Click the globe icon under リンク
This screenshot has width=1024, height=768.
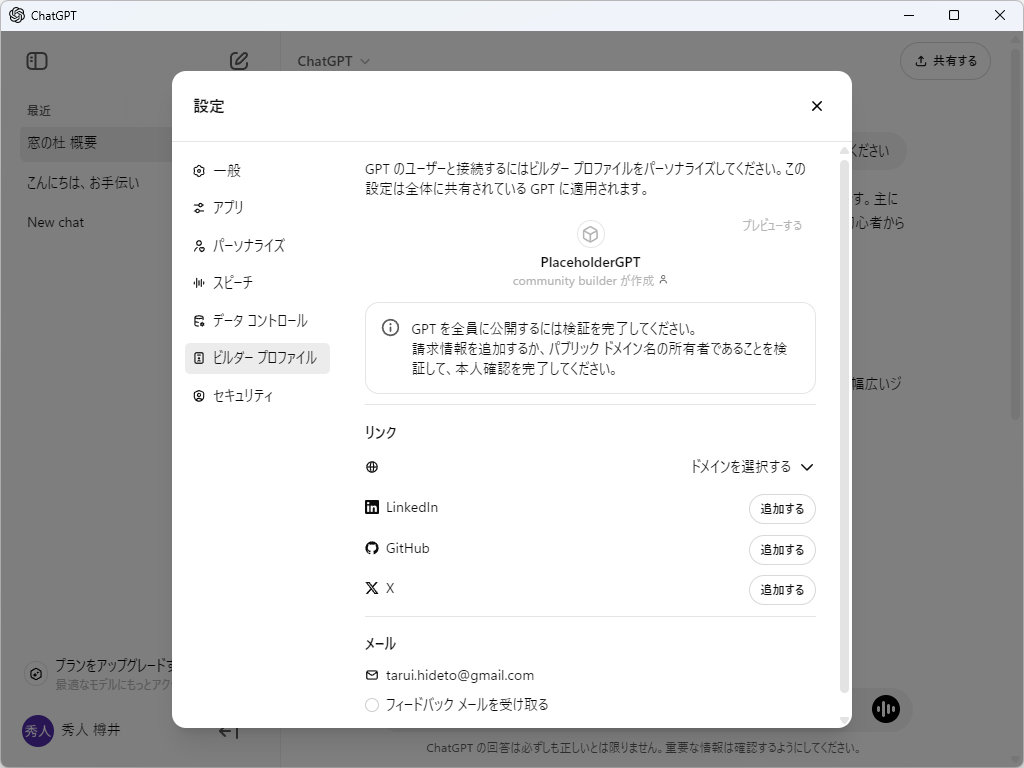(372, 466)
